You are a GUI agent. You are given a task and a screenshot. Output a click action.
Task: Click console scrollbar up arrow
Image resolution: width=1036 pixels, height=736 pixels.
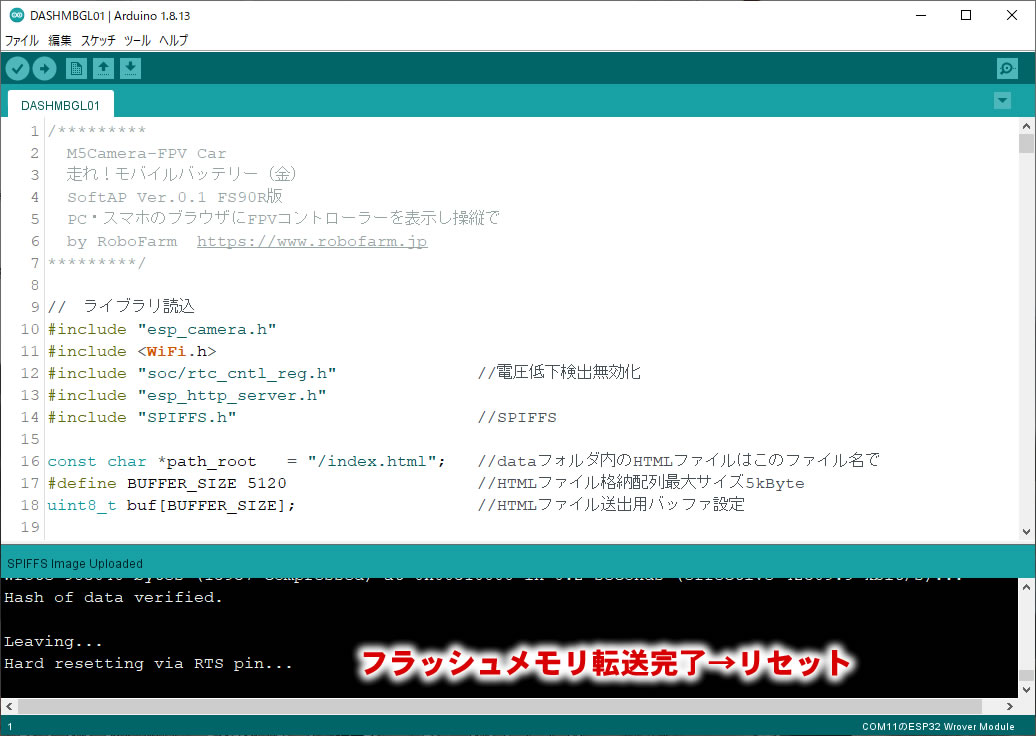pyautogui.click(x=1026, y=587)
